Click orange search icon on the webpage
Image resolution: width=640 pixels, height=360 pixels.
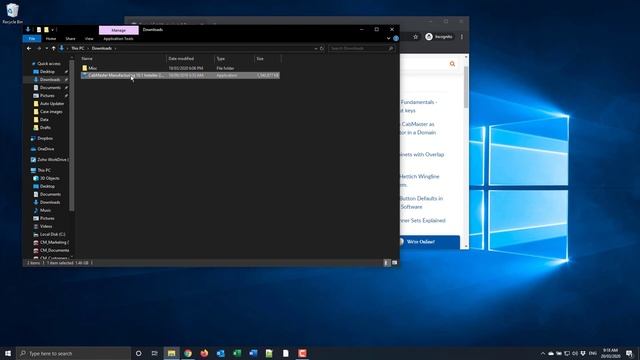tap(452, 64)
